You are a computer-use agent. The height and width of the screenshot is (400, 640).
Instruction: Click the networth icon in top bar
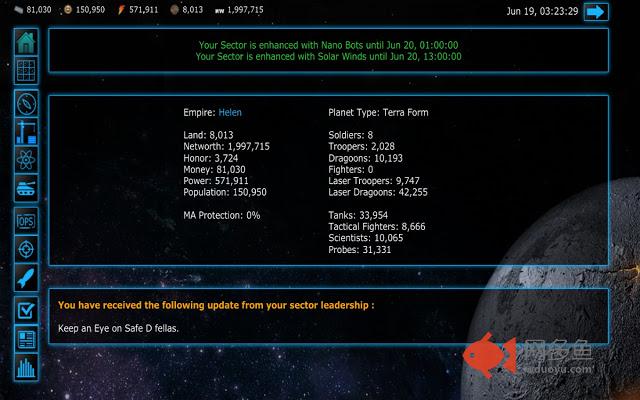220,11
